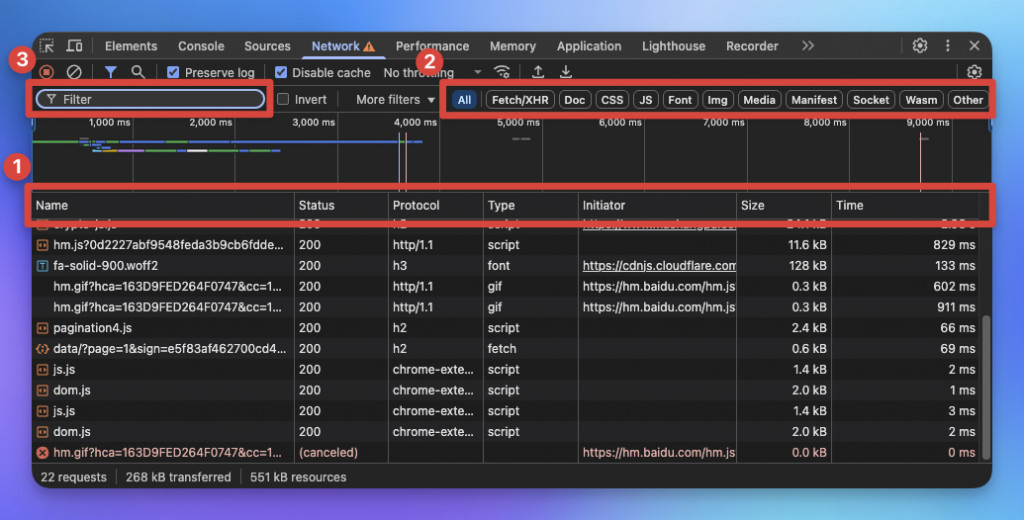Toggle the funnel filter icon
1024x520 pixels.
point(111,72)
